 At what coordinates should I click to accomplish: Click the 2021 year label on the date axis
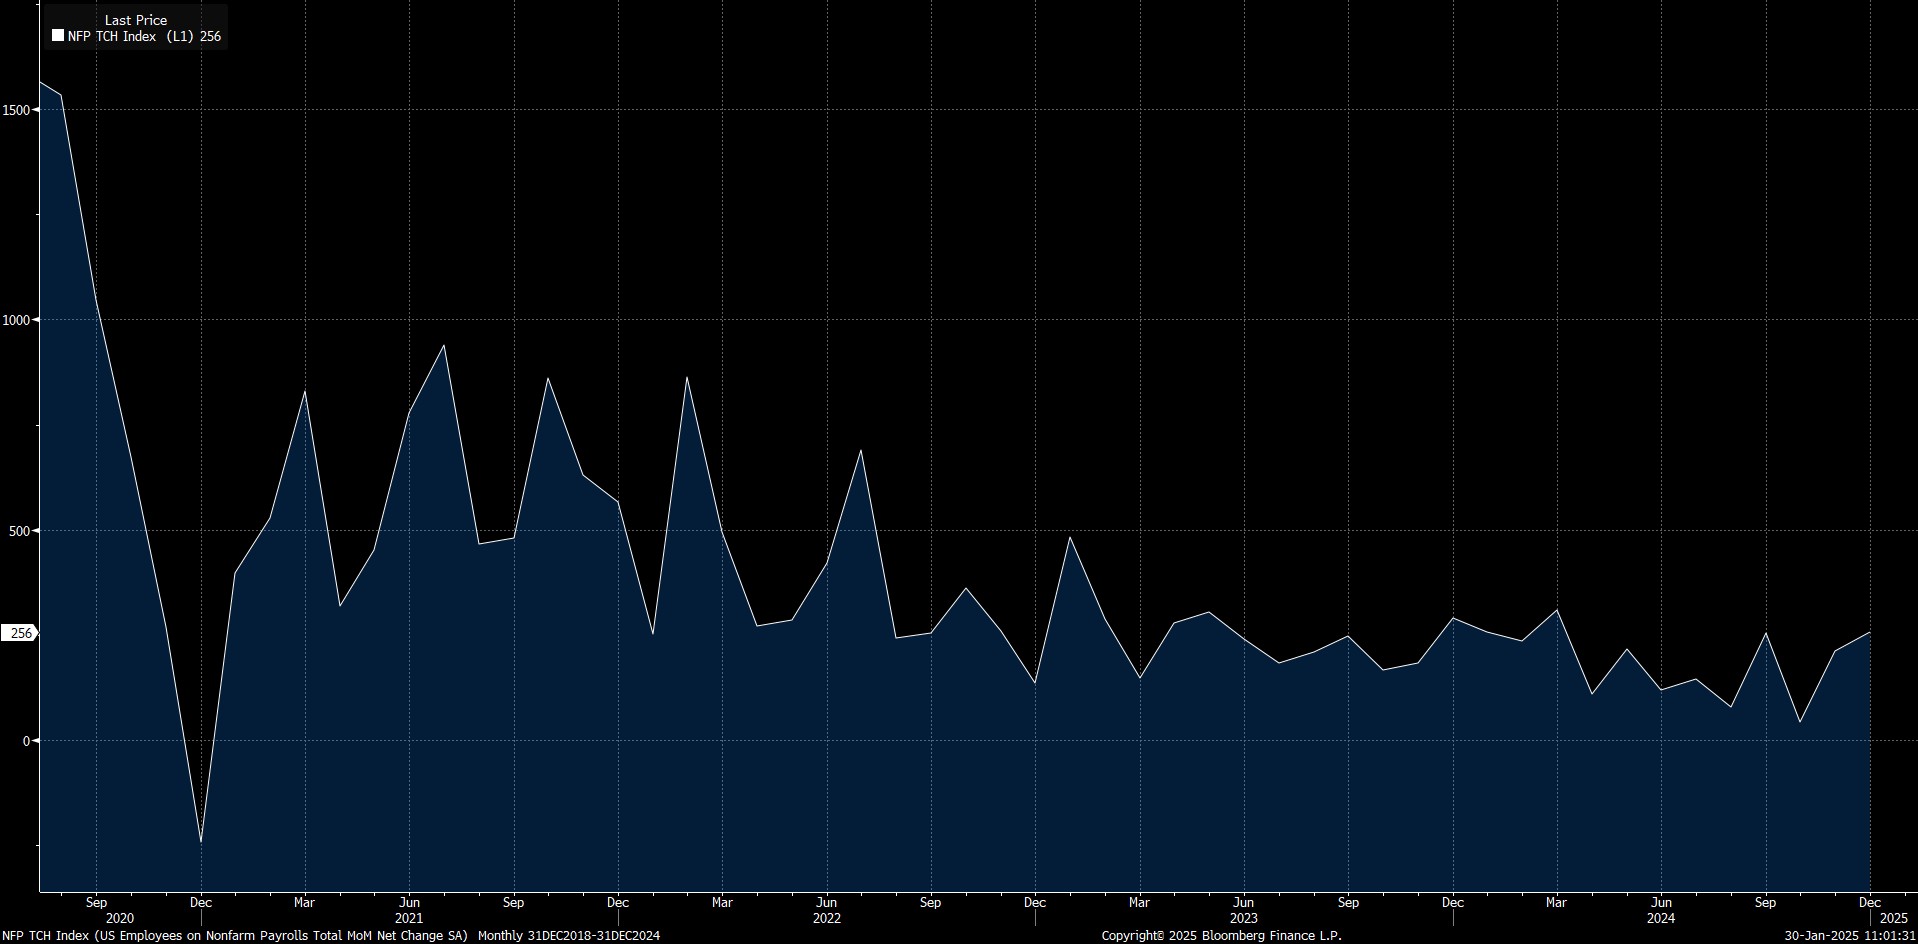pyautogui.click(x=409, y=918)
